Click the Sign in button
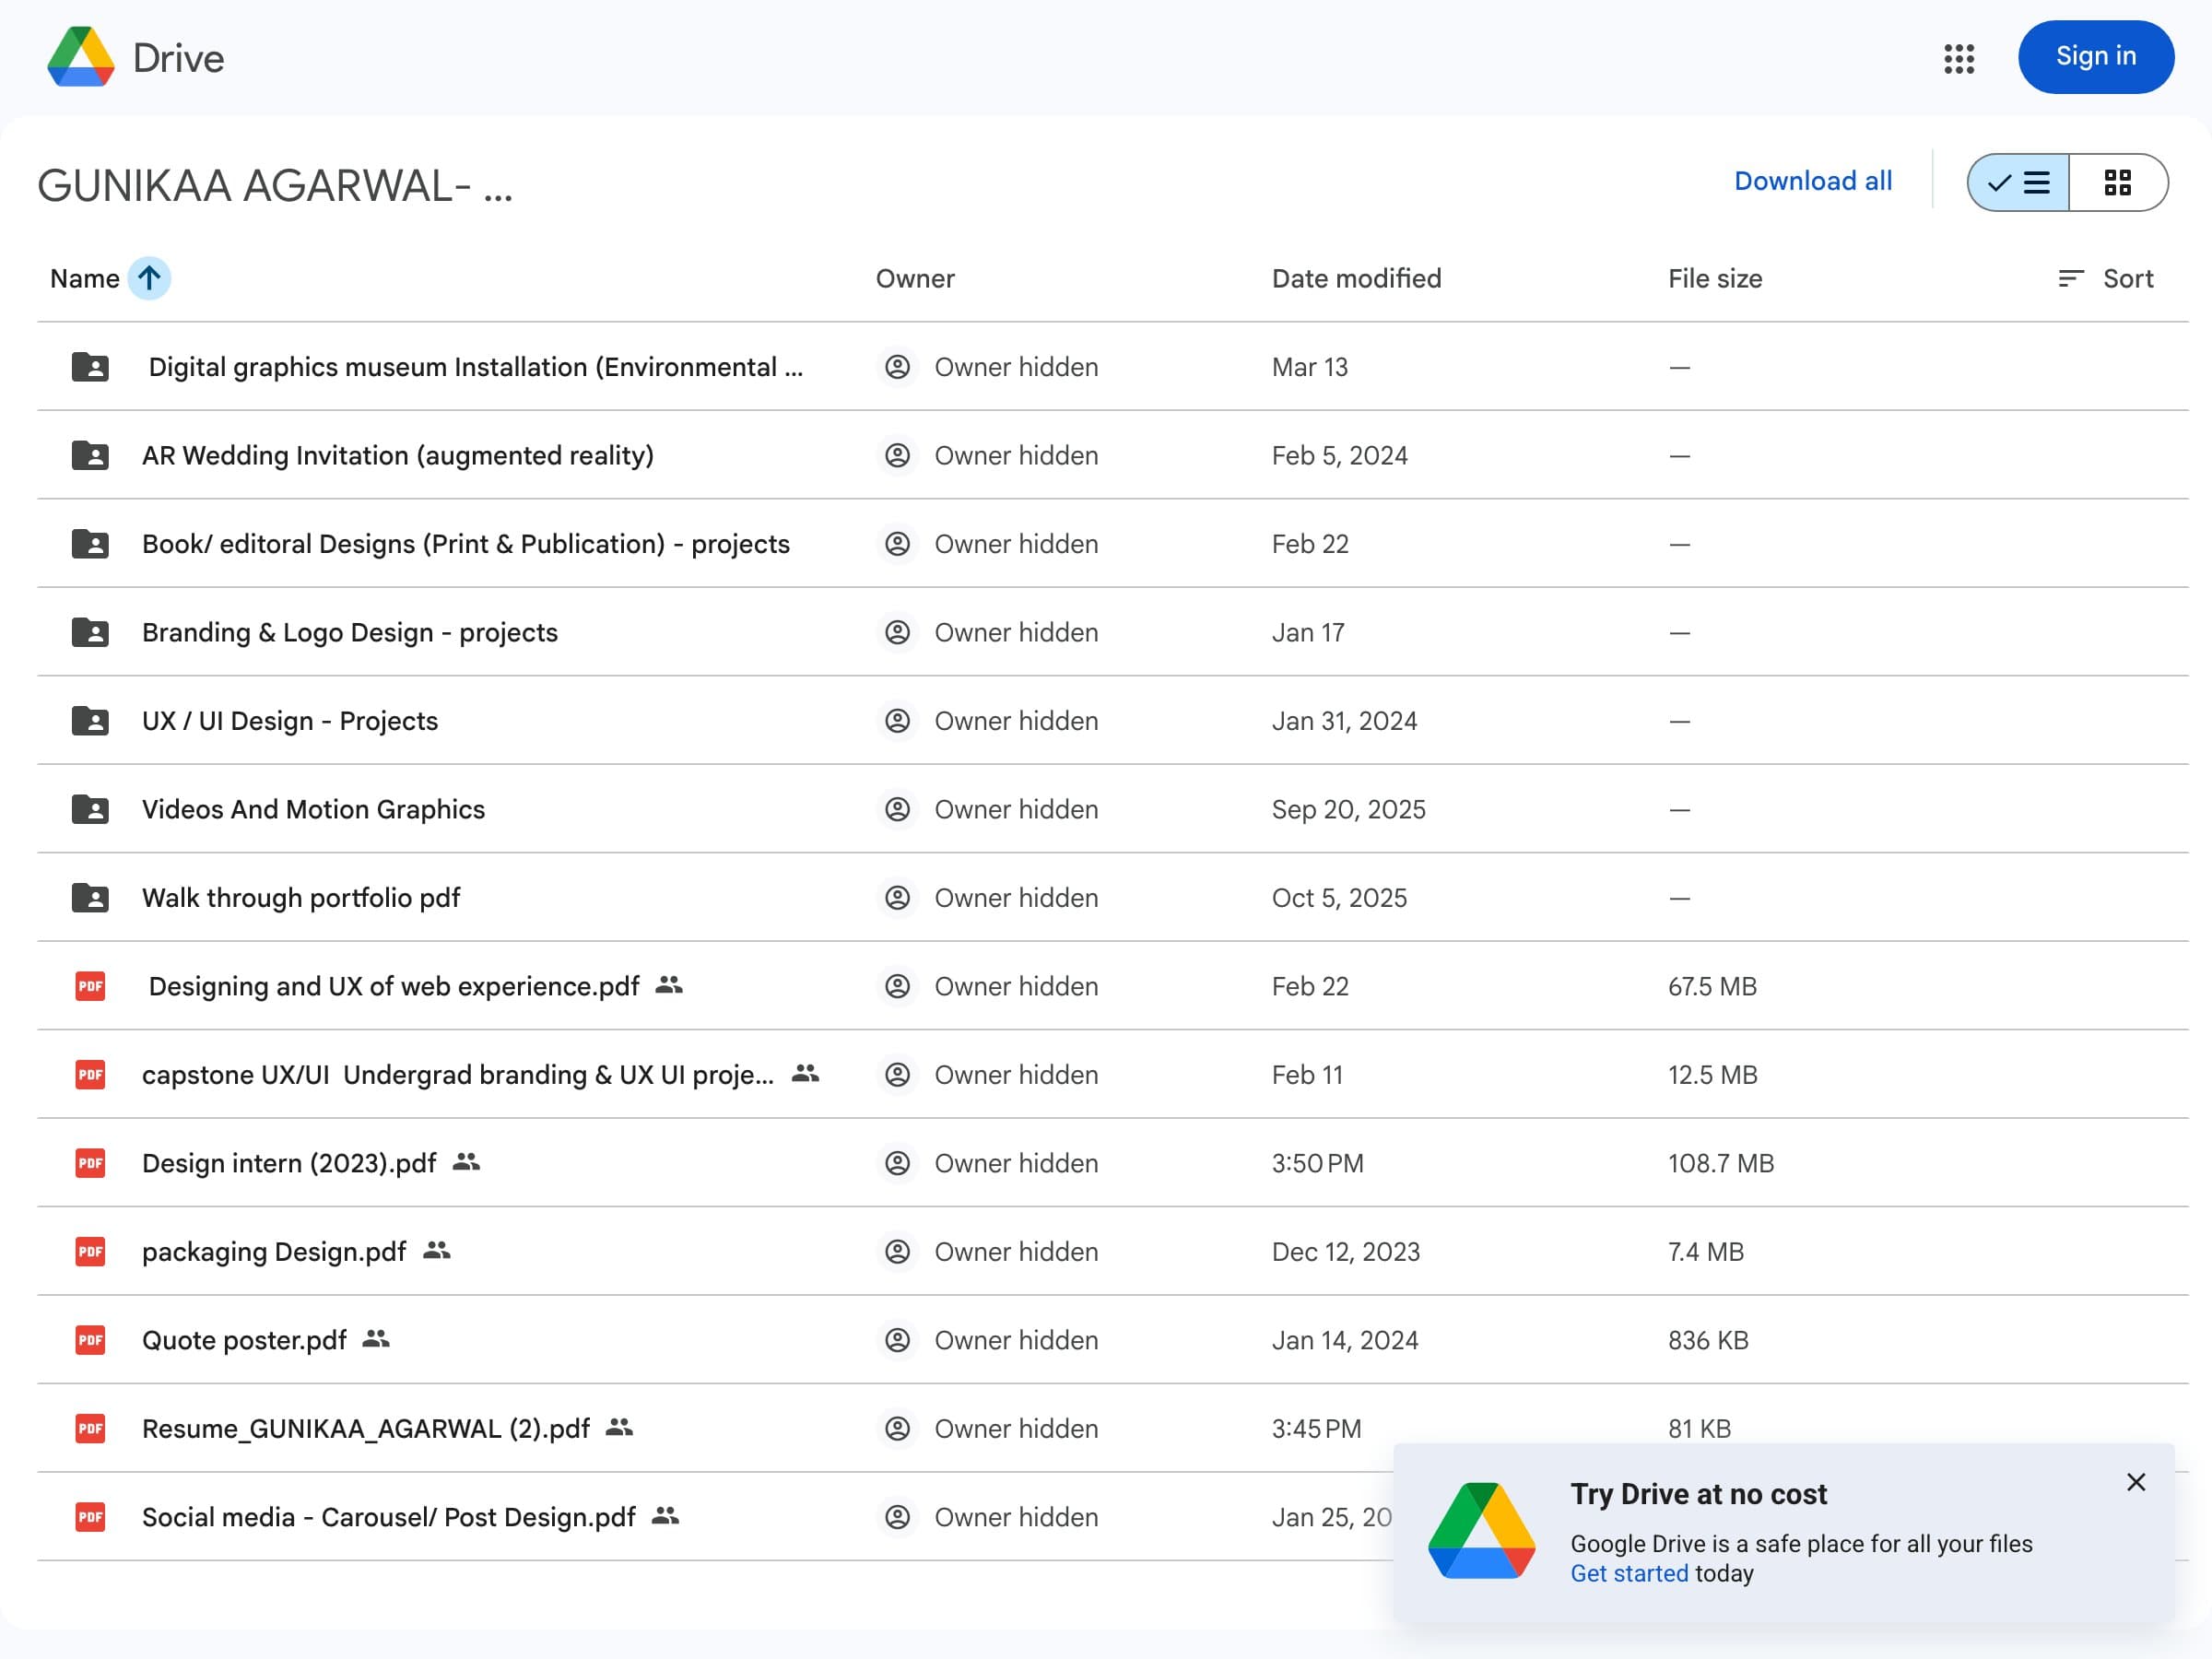 pyautogui.click(x=2095, y=57)
